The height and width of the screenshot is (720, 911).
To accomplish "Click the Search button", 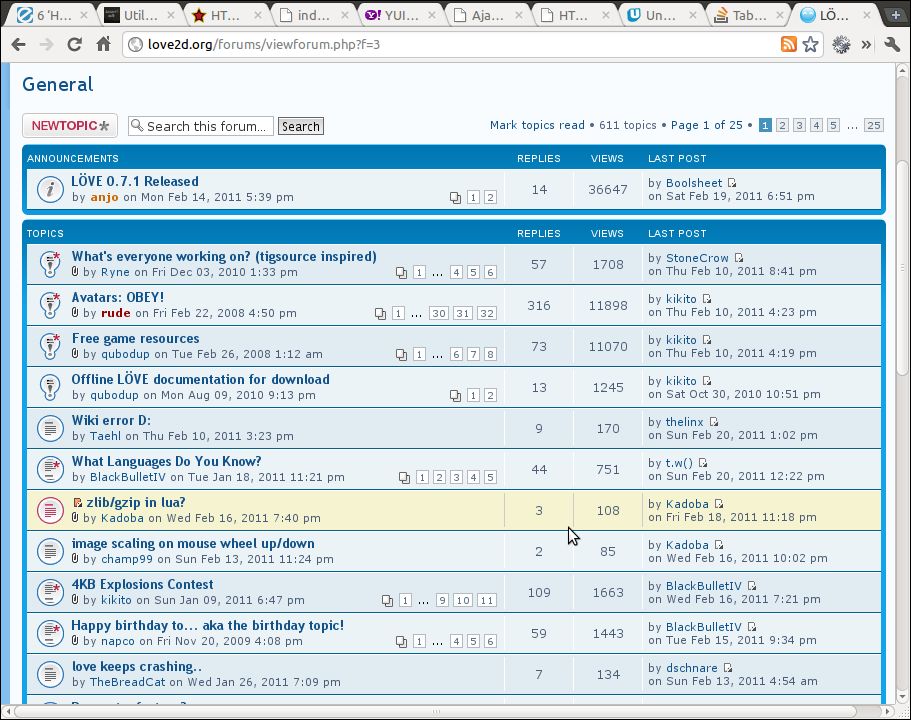I will [301, 126].
